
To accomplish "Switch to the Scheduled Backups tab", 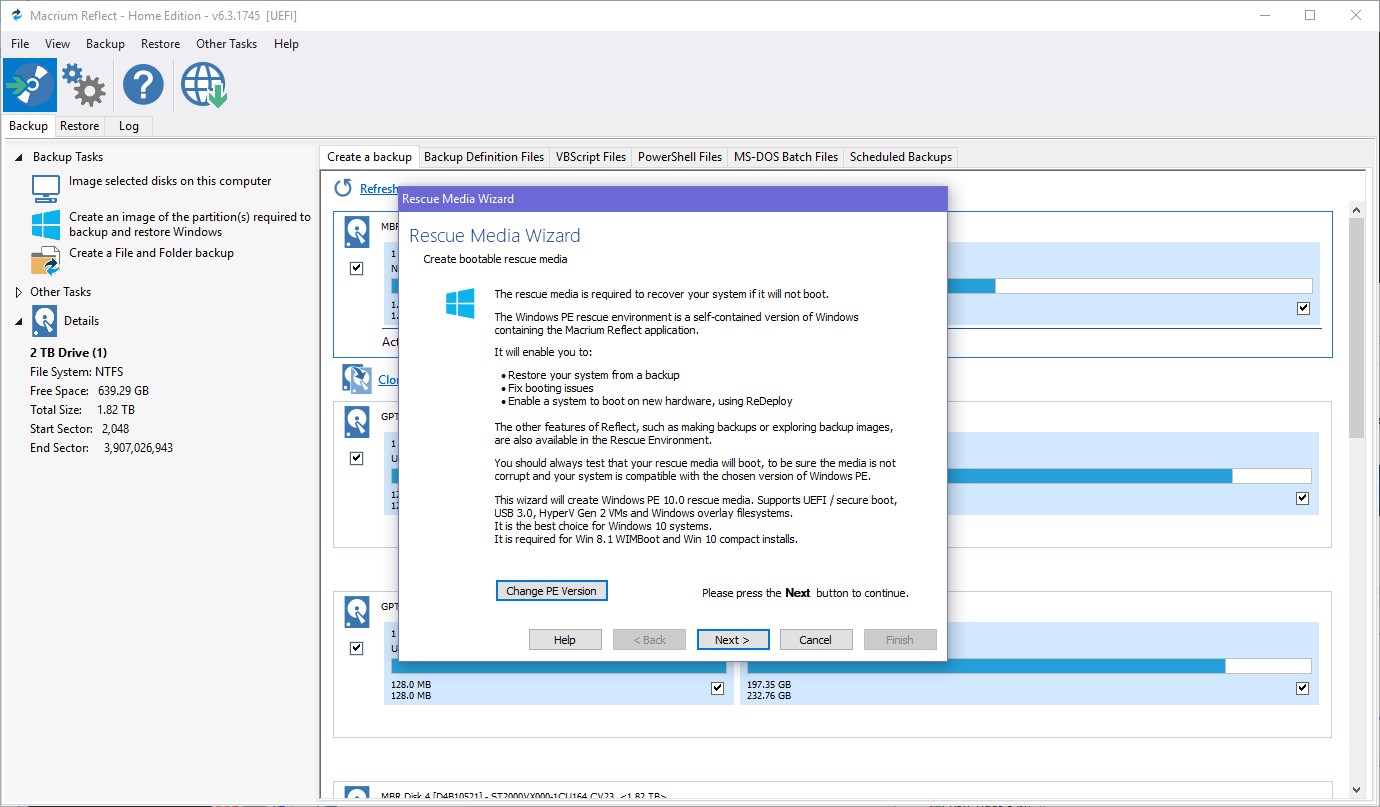I will tap(900, 157).
